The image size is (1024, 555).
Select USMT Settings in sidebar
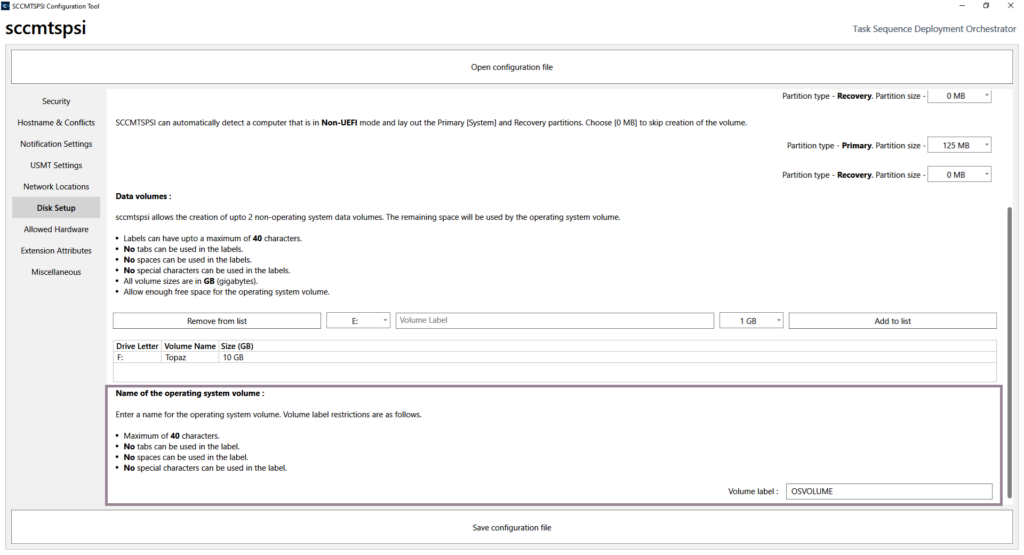point(56,165)
